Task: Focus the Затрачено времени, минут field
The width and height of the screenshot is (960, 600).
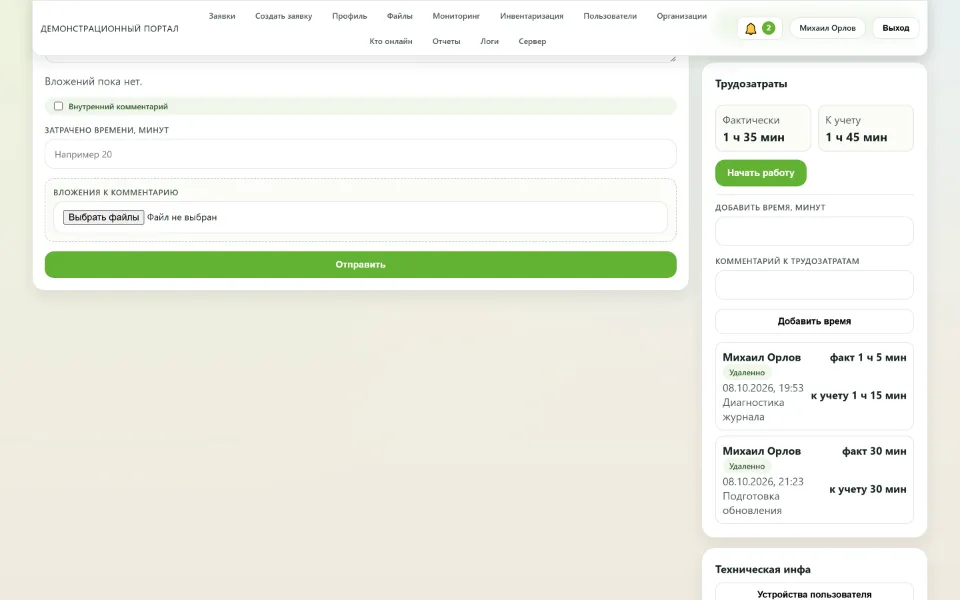Action: point(361,154)
